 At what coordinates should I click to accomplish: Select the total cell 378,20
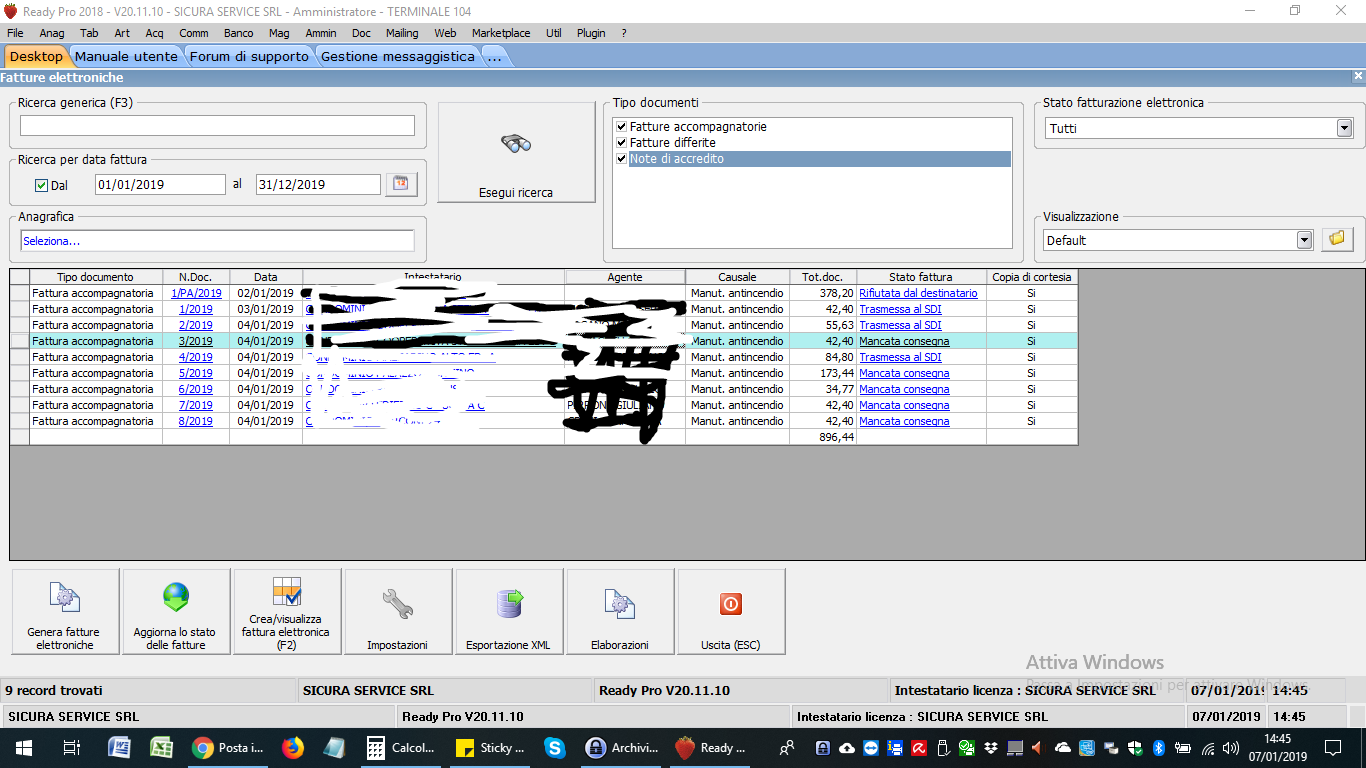[823, 293]
